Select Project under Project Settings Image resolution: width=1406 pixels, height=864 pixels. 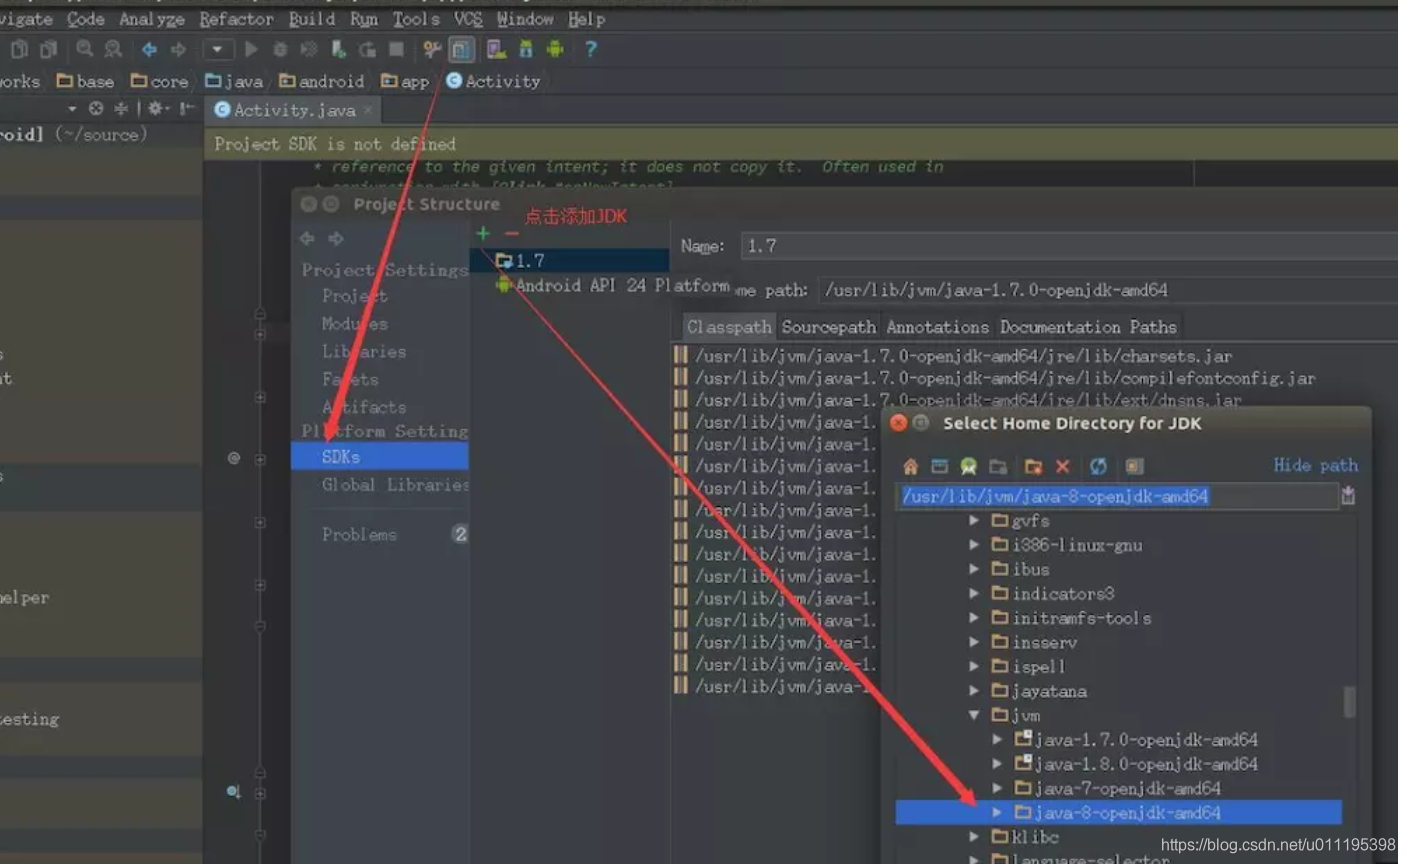(354, 296)
